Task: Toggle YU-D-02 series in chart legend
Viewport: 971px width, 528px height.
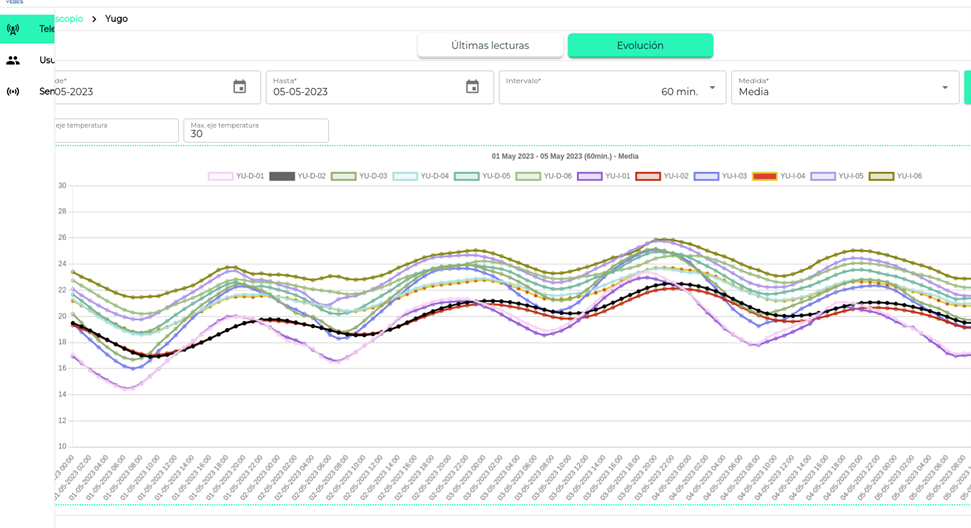Action: point(297,176)
